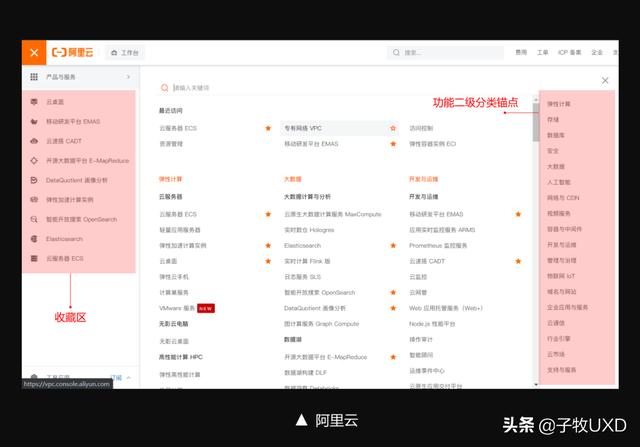
Task: Open 轻量应用服务器 link
Action: tap(180, 230)
